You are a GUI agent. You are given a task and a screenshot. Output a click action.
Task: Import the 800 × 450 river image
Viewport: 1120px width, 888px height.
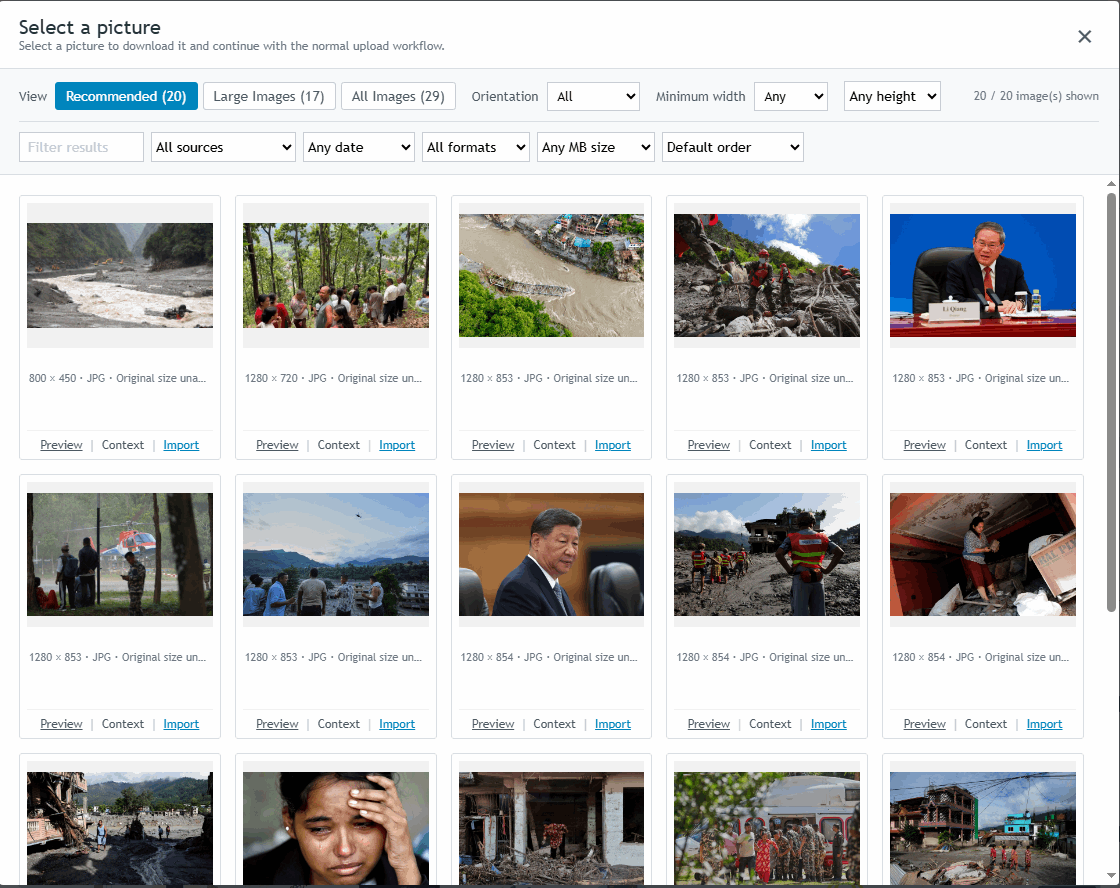tap(181, 445)
